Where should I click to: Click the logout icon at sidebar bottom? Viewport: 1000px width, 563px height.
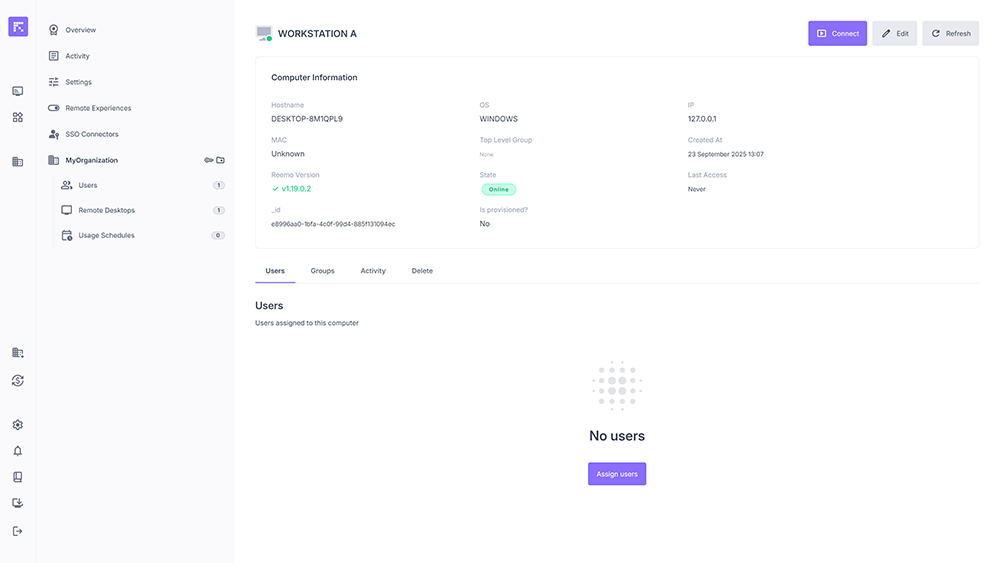tap(18, 531)
